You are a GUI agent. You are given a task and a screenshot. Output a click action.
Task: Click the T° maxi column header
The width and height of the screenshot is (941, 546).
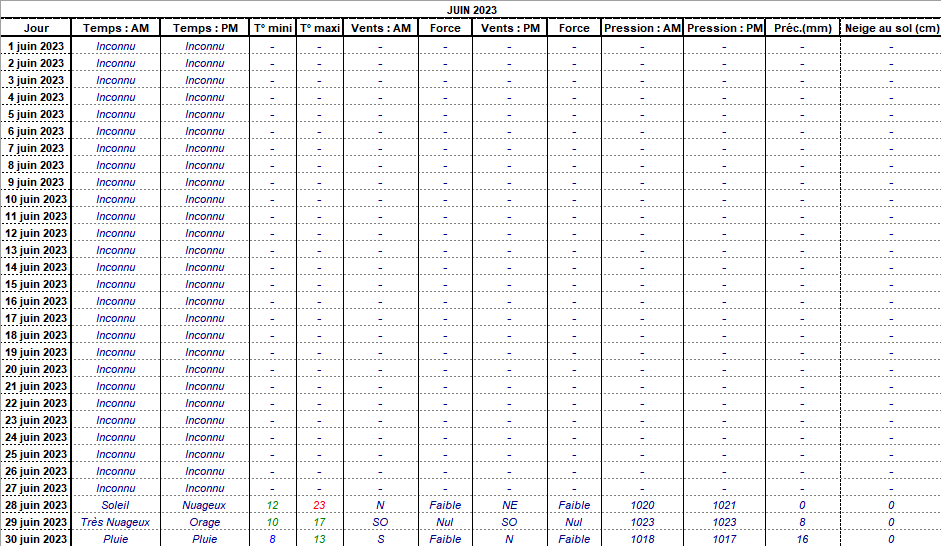pyautogui.click(x=320, y=28)
